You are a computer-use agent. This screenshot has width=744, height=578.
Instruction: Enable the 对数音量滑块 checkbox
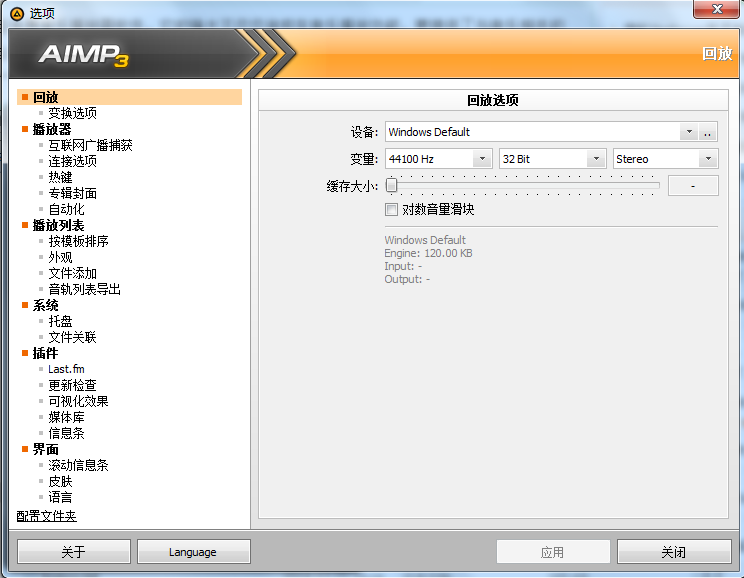click(x=391, y=209)
